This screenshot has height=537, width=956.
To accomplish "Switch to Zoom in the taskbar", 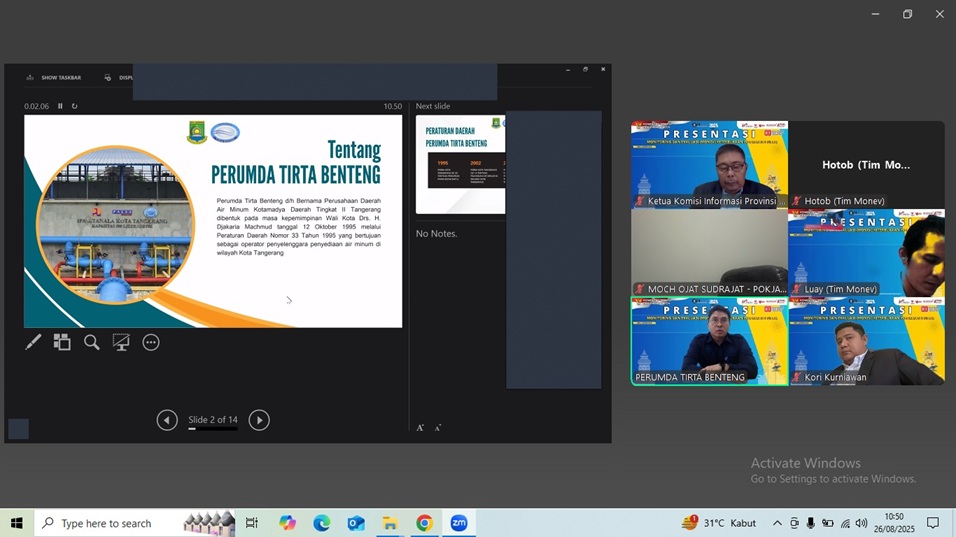I will point(458,523).
